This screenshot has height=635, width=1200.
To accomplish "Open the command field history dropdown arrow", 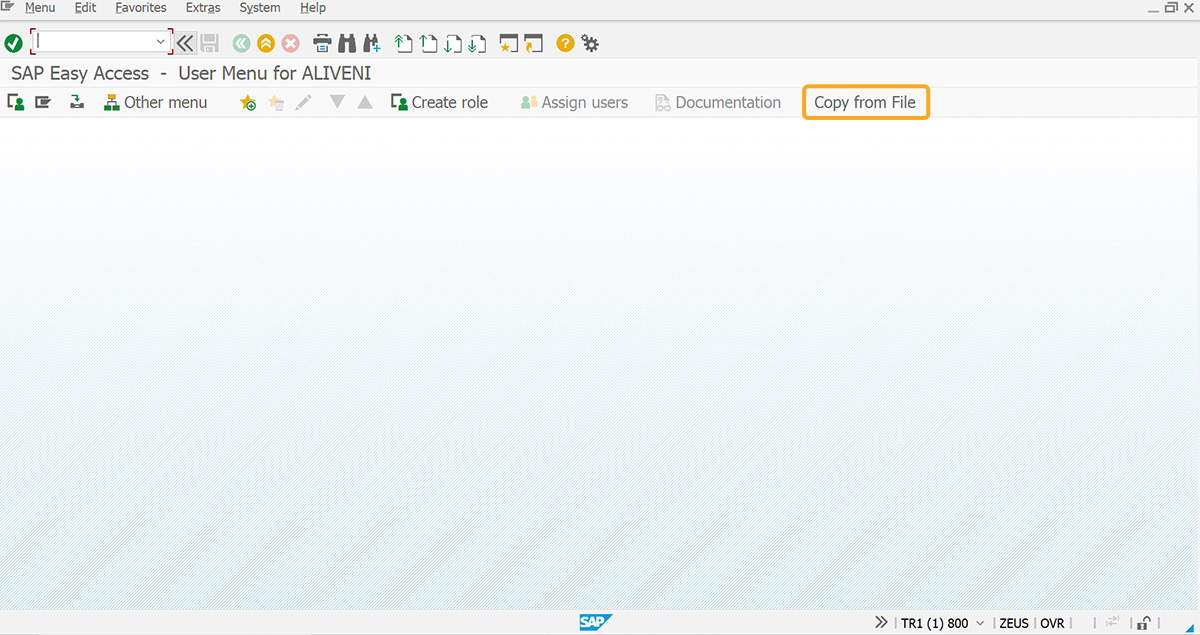I will (x=161, y=42).
